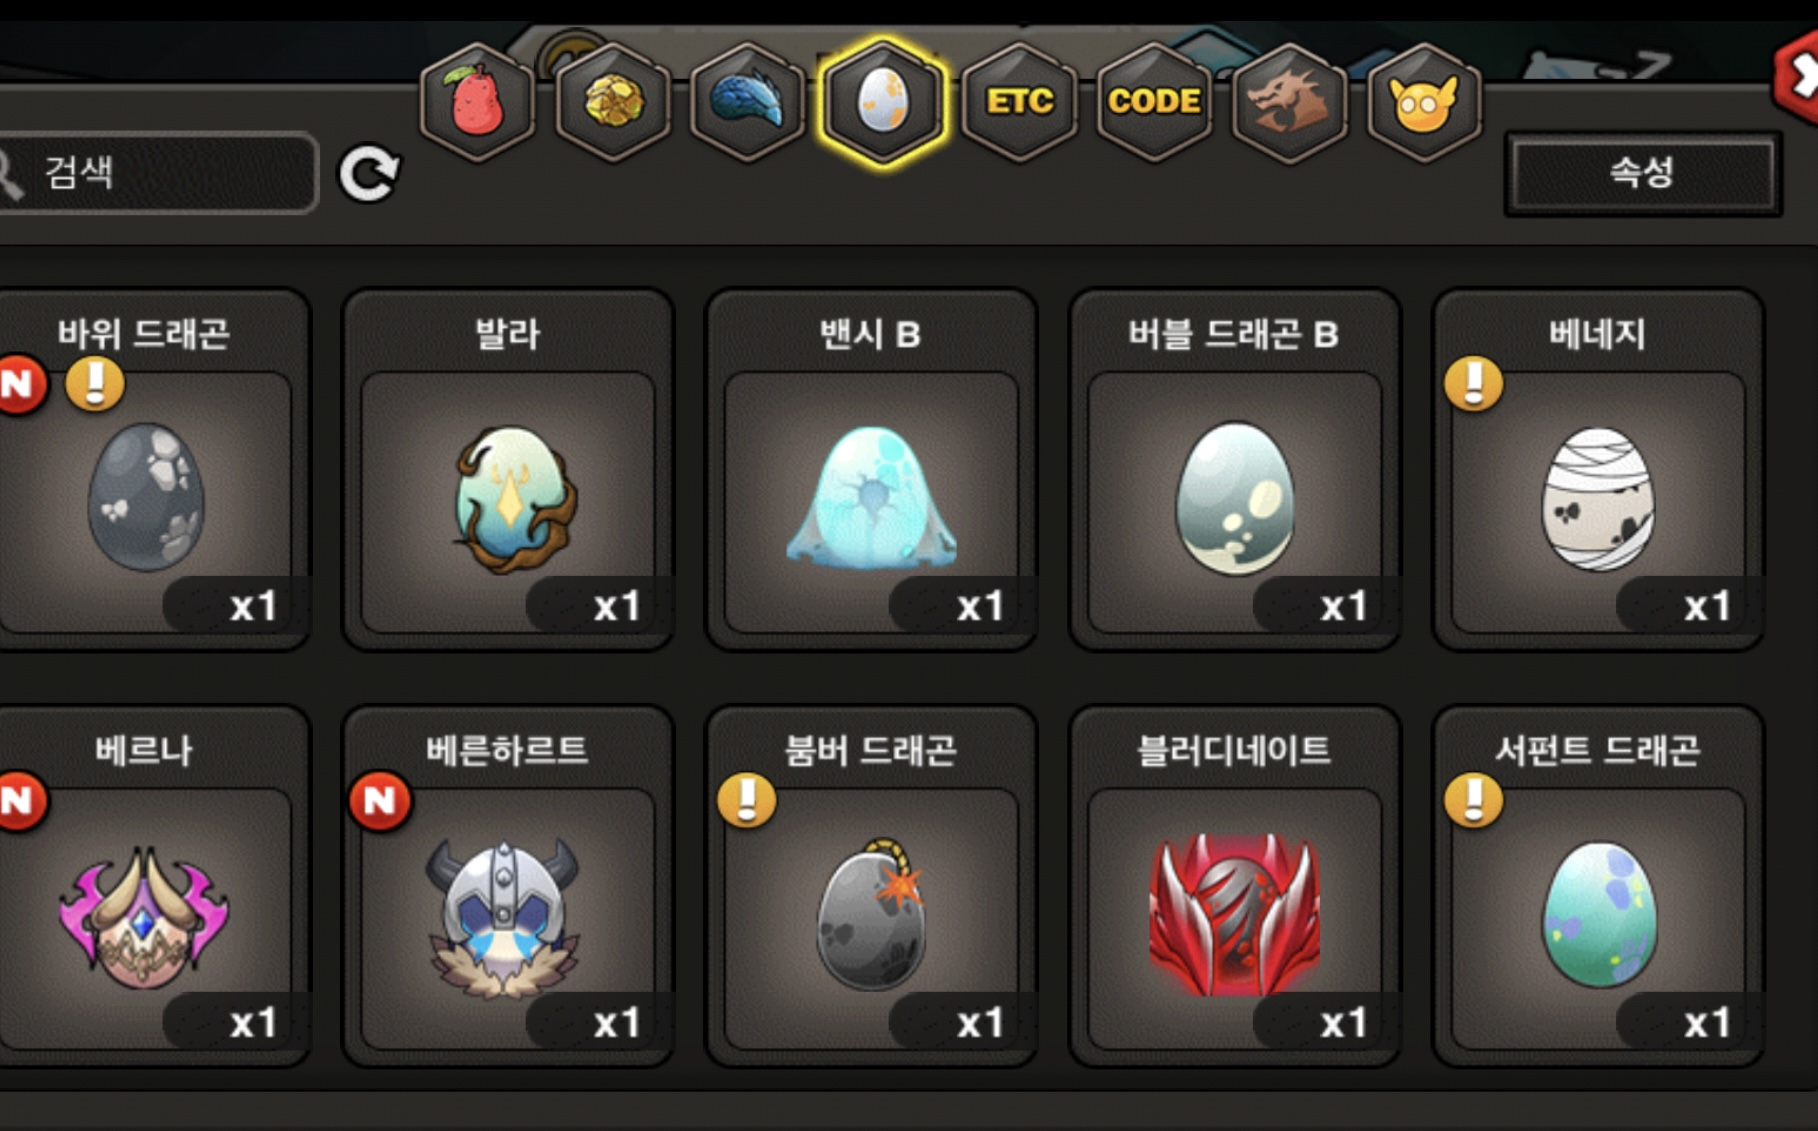Select the 발라 egg card
The width and height of the screenshot is (1818, 1131).
pos(508,469)
